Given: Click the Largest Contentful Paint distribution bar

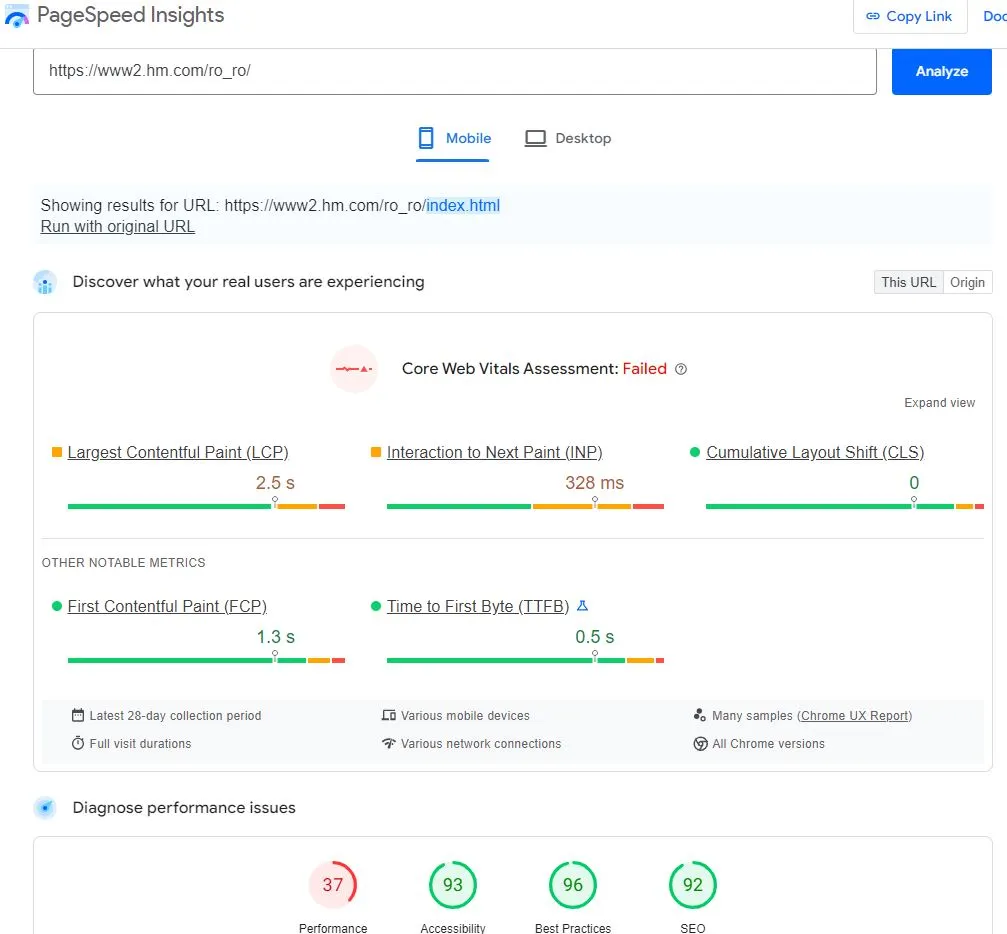Looking at the screenshot, I should pyautogui.click(x=206, y=506).
